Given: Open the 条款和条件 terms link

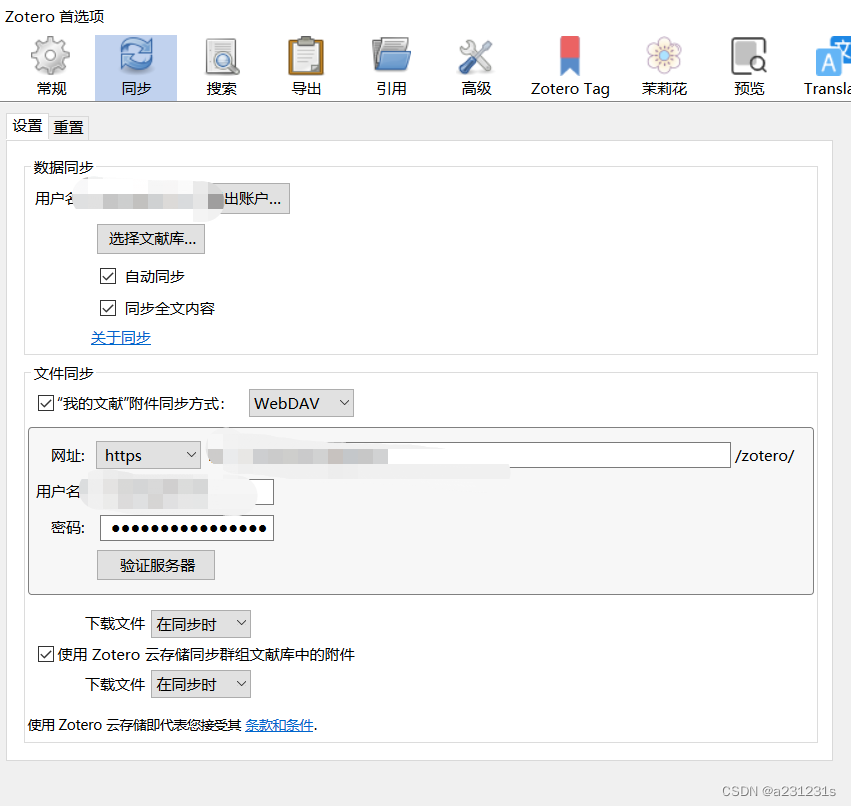Looking at the screenshot, I should click(279, 725).
